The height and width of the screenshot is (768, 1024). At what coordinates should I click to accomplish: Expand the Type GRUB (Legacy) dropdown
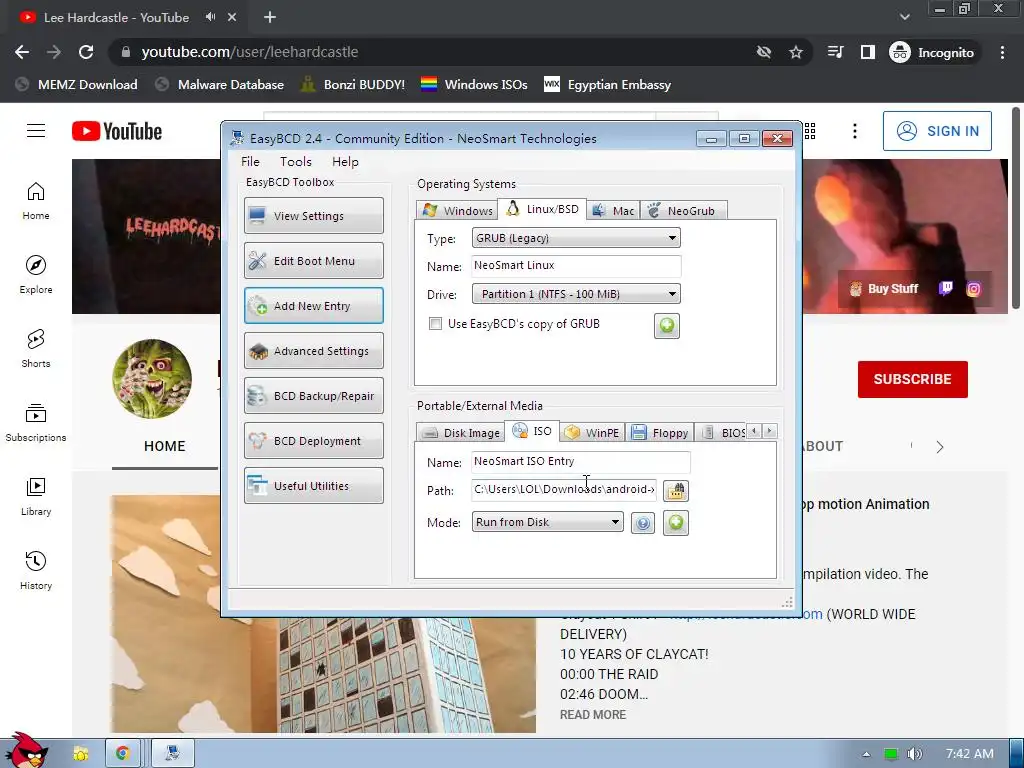tap(576, 238)
